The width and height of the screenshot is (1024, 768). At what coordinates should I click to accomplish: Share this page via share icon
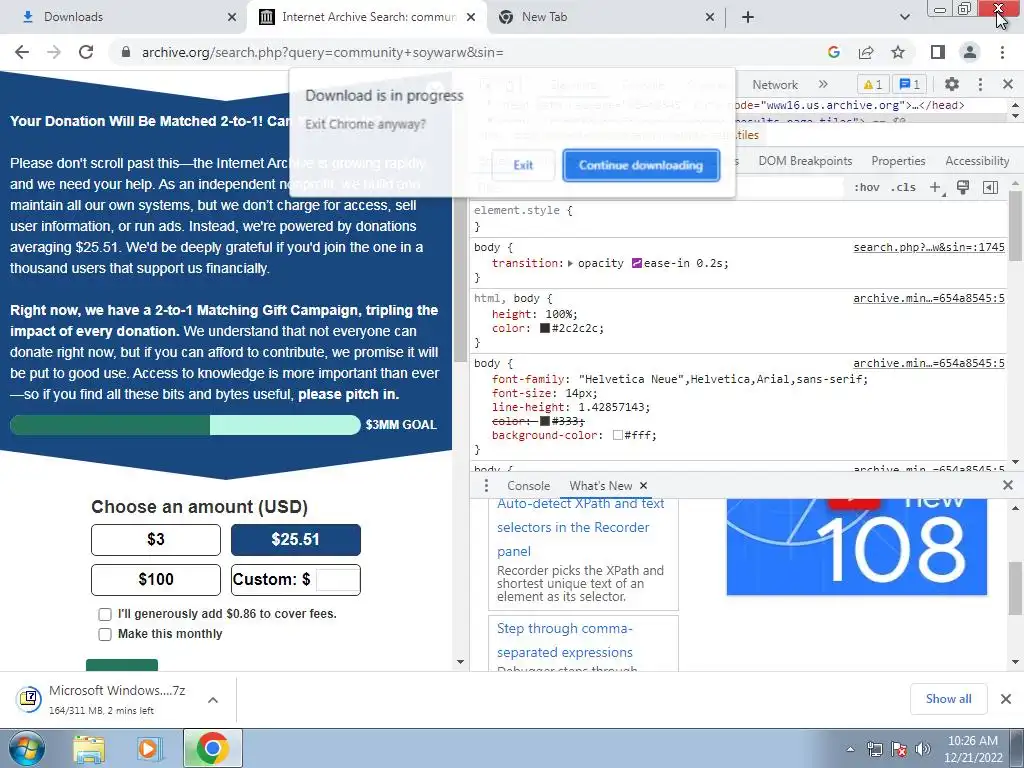tap(866, 52)
